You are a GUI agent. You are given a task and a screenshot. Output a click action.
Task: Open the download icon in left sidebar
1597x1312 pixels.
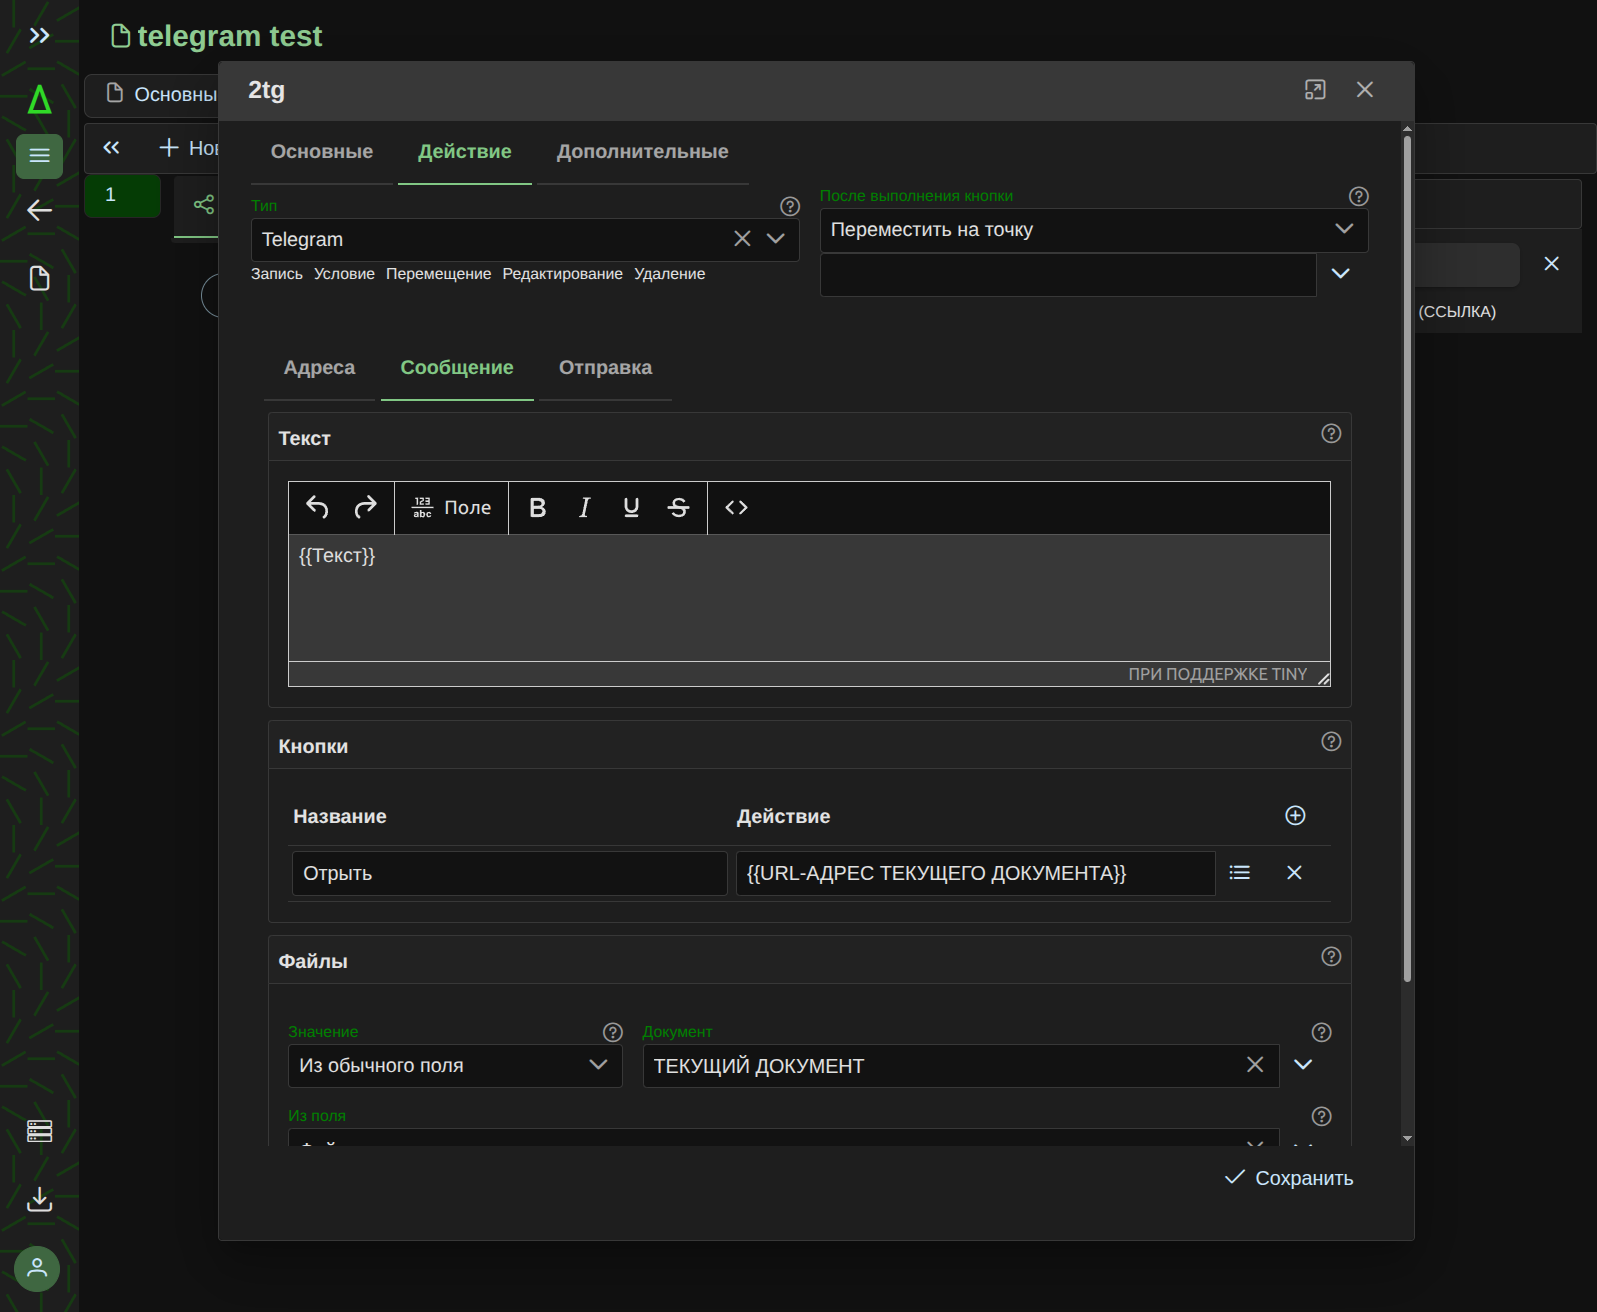(x=39, y=1199)
